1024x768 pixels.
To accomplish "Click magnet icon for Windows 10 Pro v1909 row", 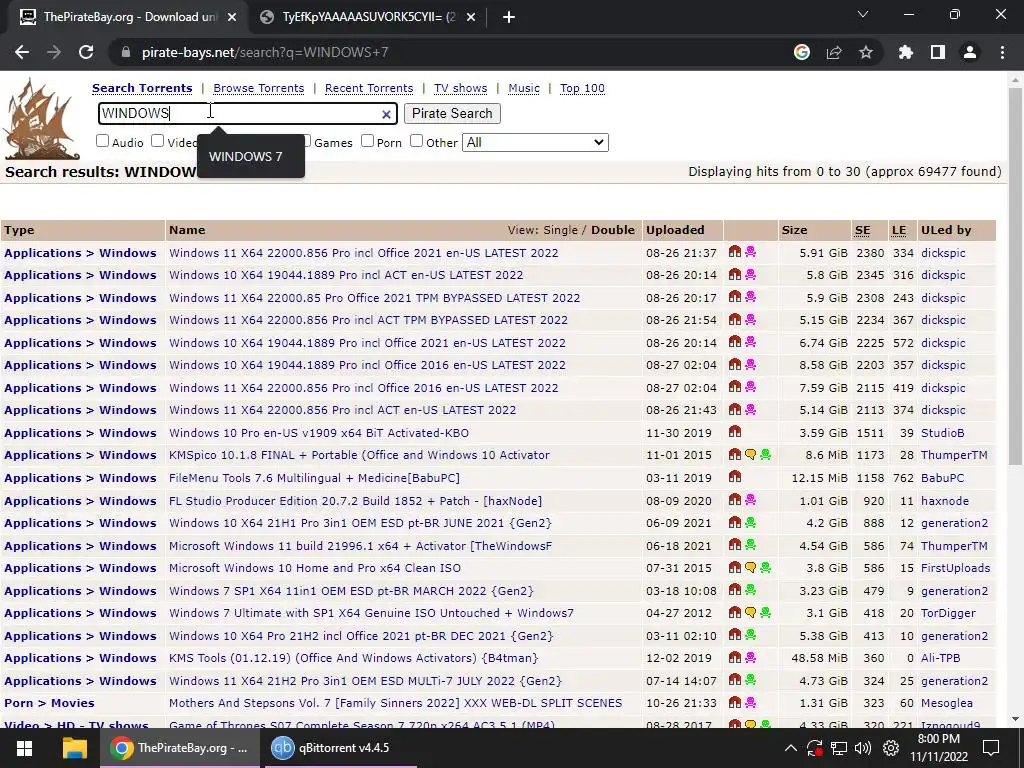I will [735, 432].
